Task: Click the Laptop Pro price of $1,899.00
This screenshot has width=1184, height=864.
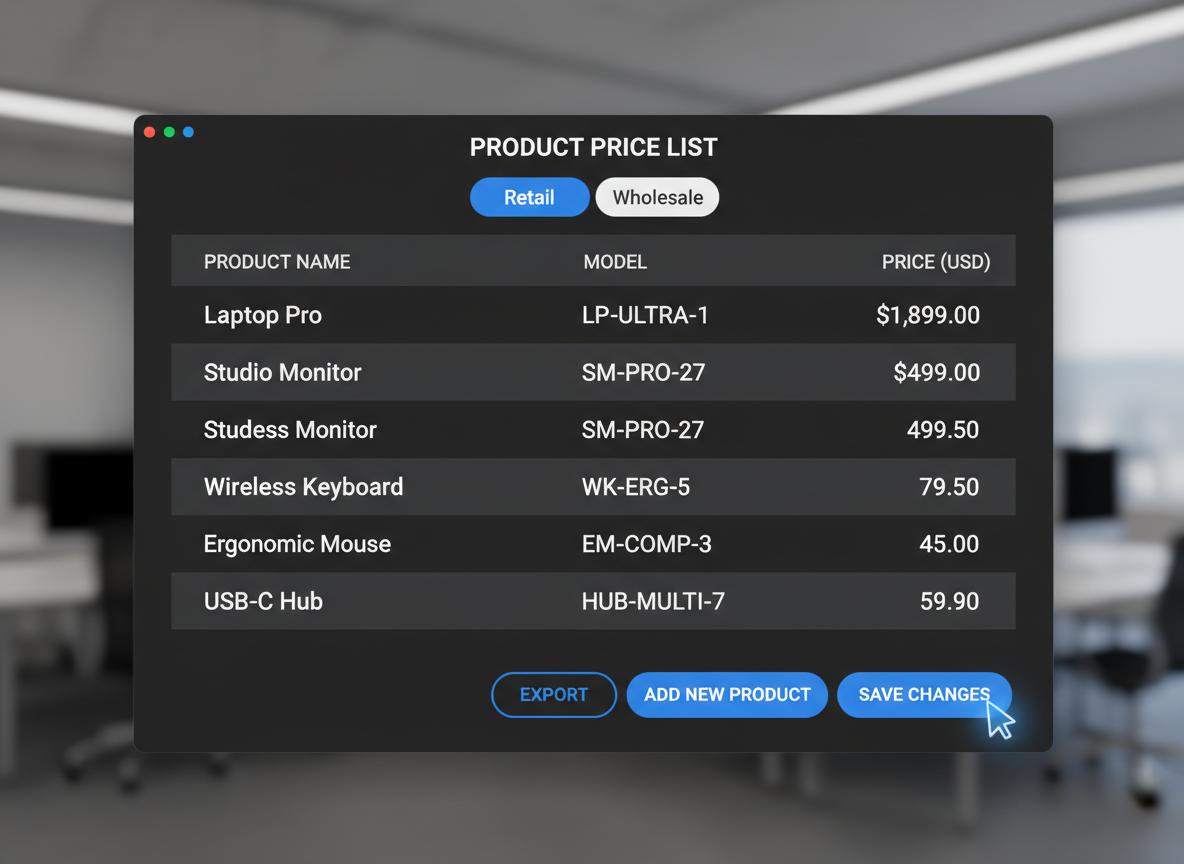Action: click(928, 315)
